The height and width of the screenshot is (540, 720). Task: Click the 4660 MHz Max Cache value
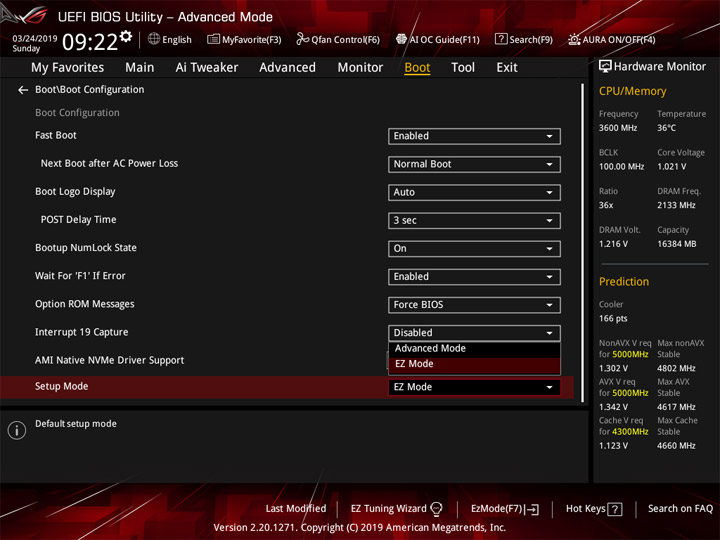click(676, 446)
